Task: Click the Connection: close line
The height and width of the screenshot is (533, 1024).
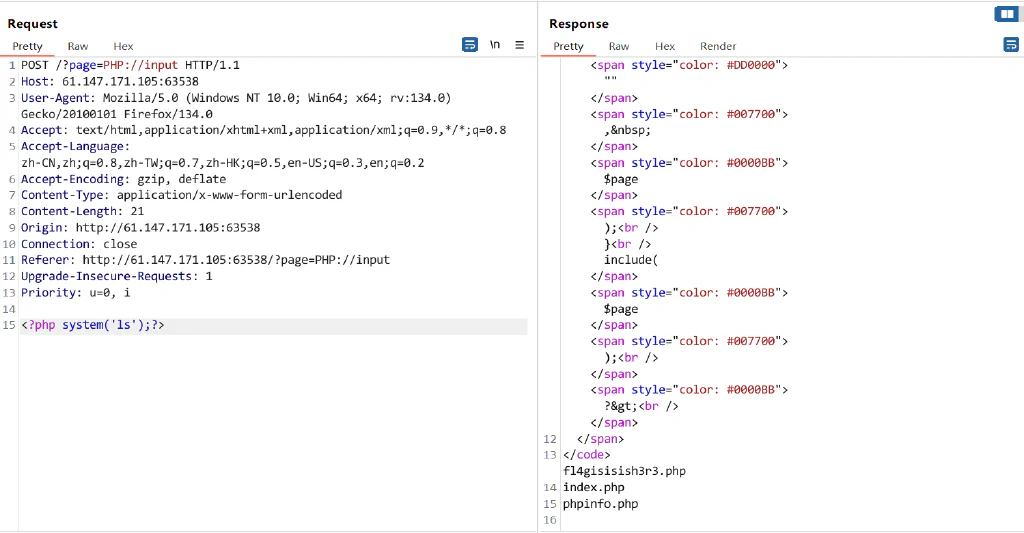Action: 79,244
